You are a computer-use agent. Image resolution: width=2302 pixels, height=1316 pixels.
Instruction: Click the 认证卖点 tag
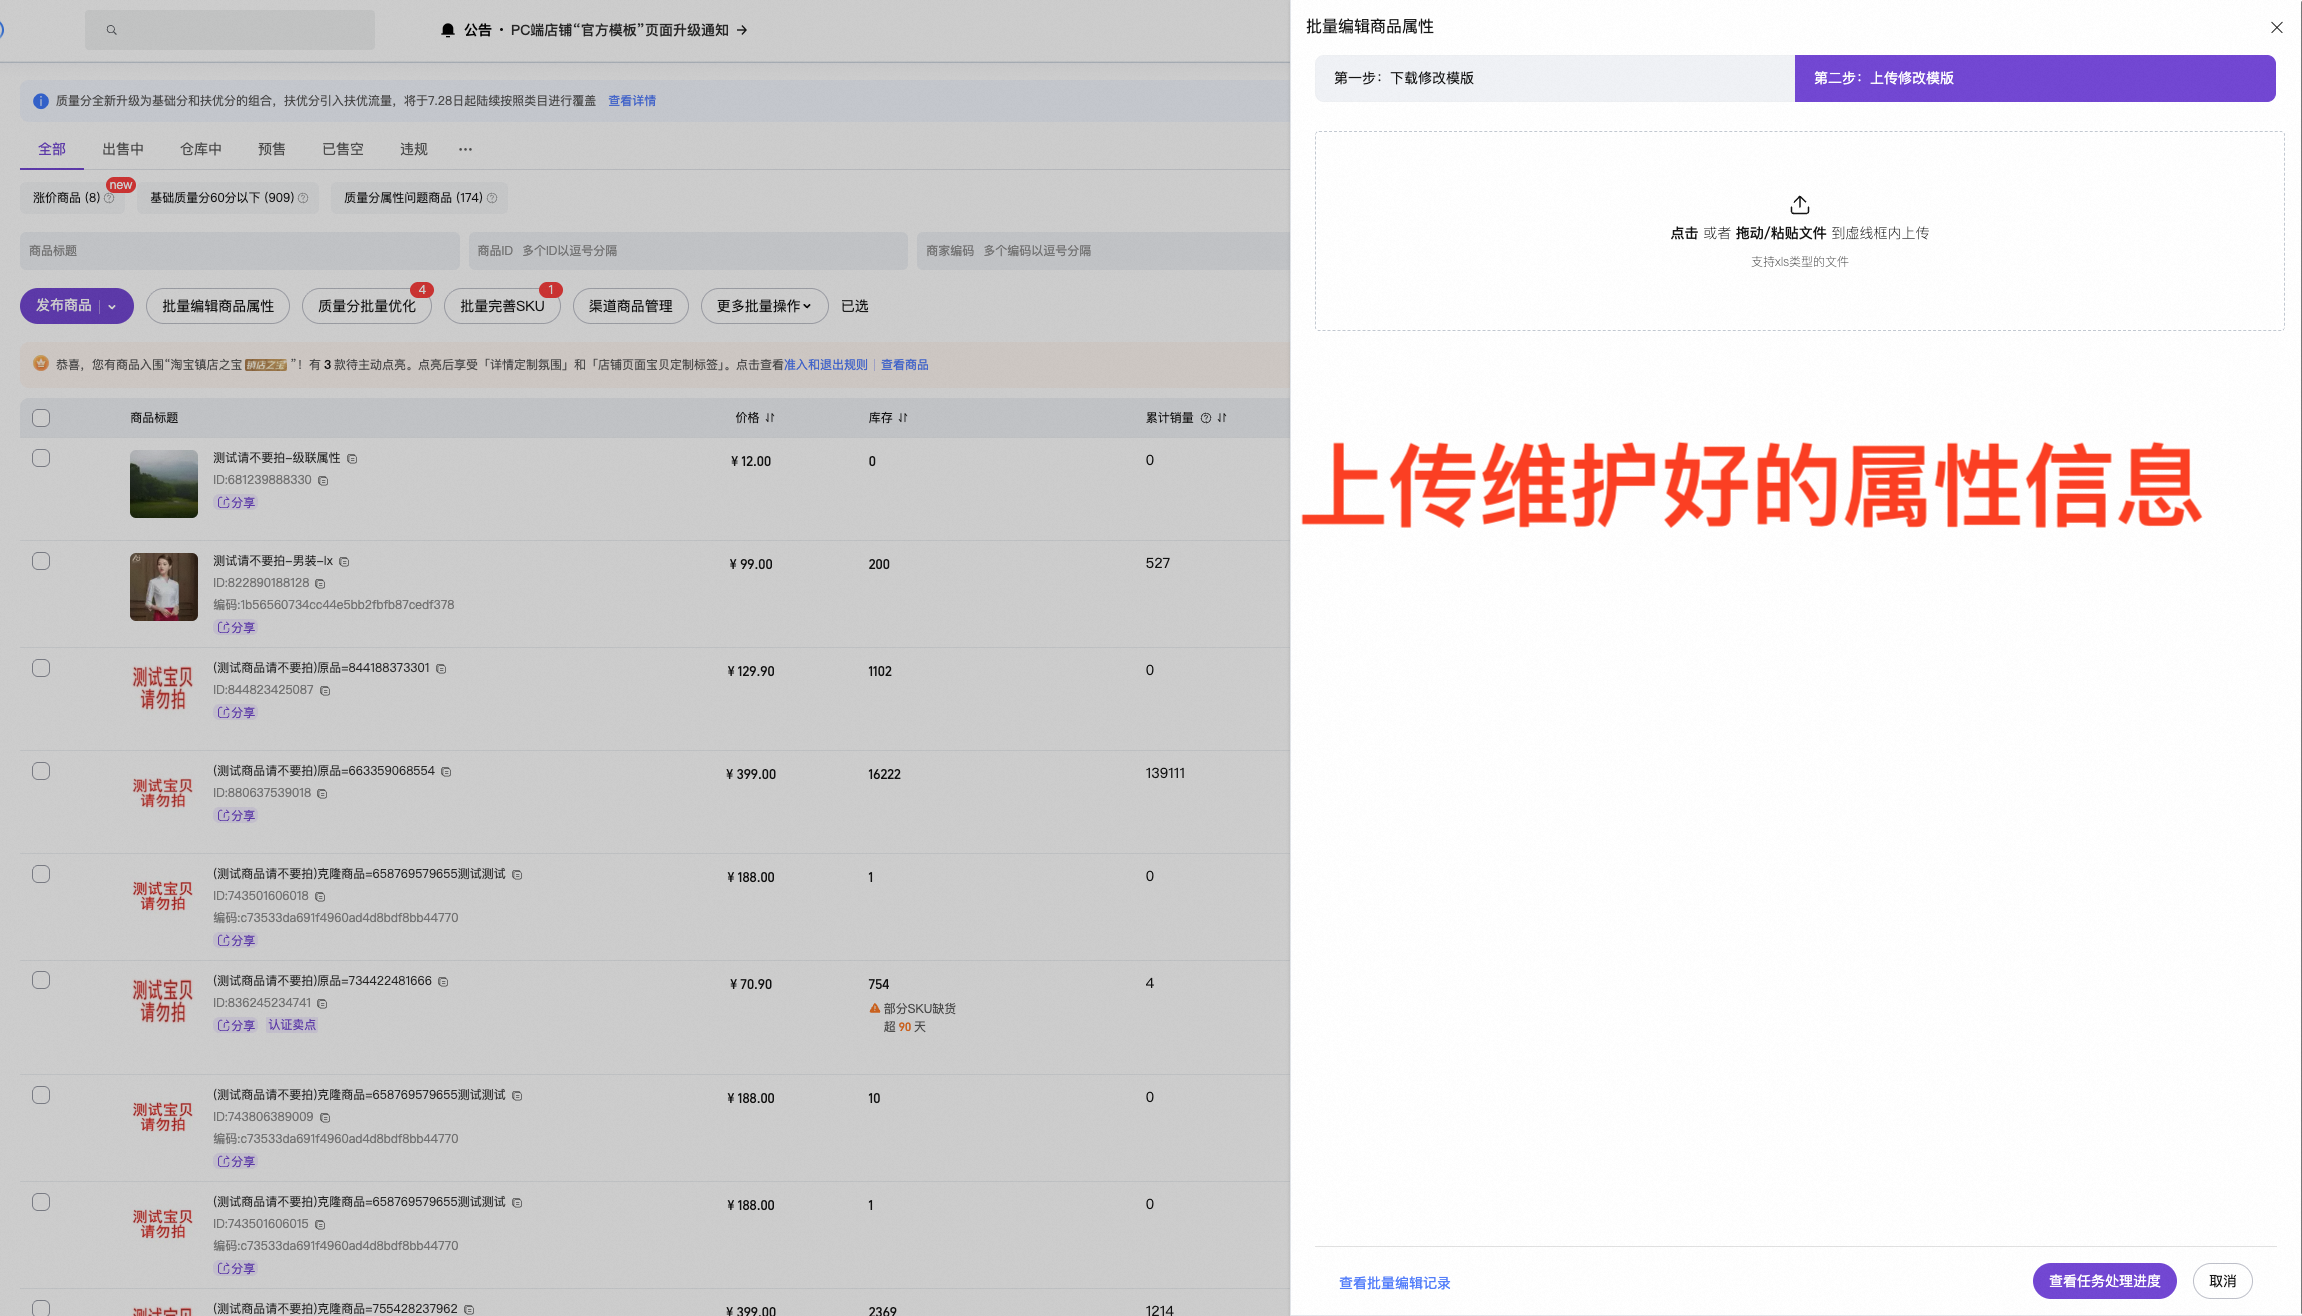point(292,1025)
